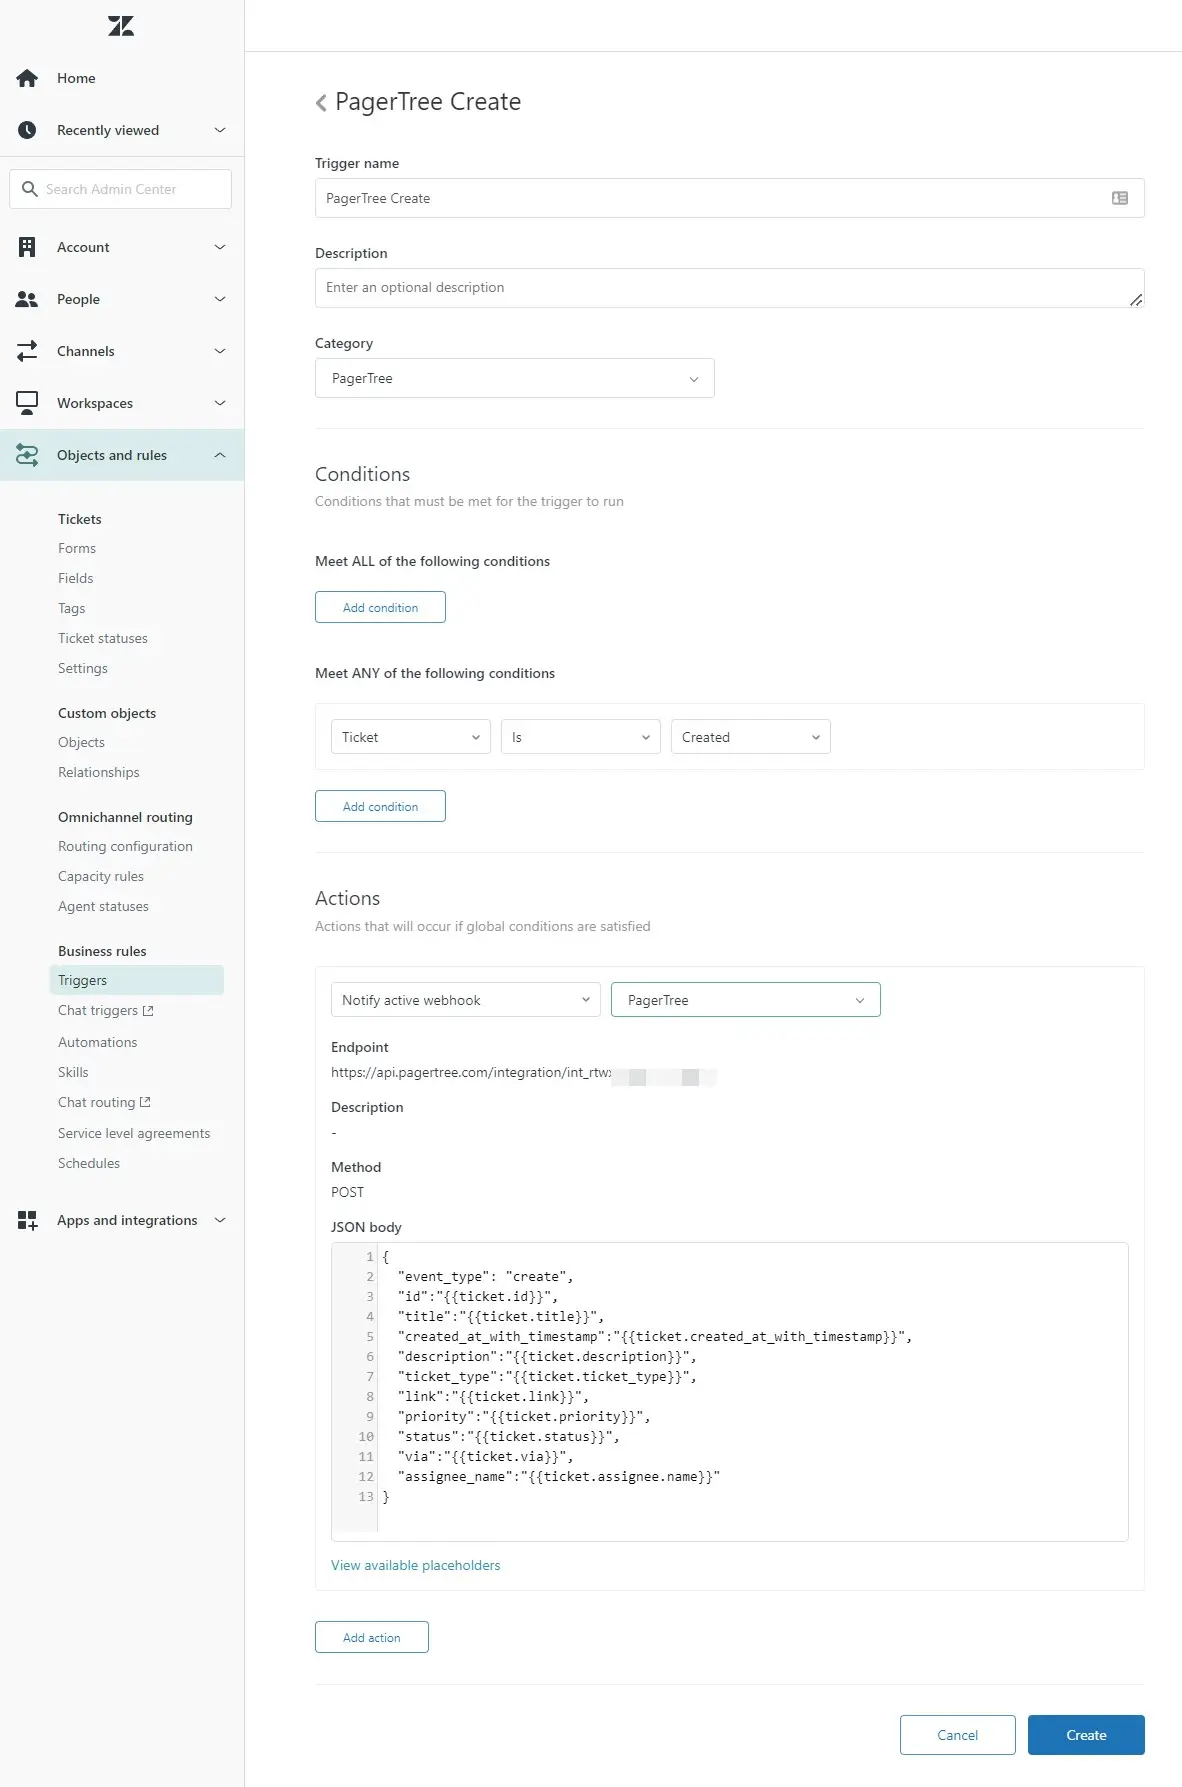Click the Create button
Image resolution: width=1182 pixels, height=1787 pixels.
1085,1735
